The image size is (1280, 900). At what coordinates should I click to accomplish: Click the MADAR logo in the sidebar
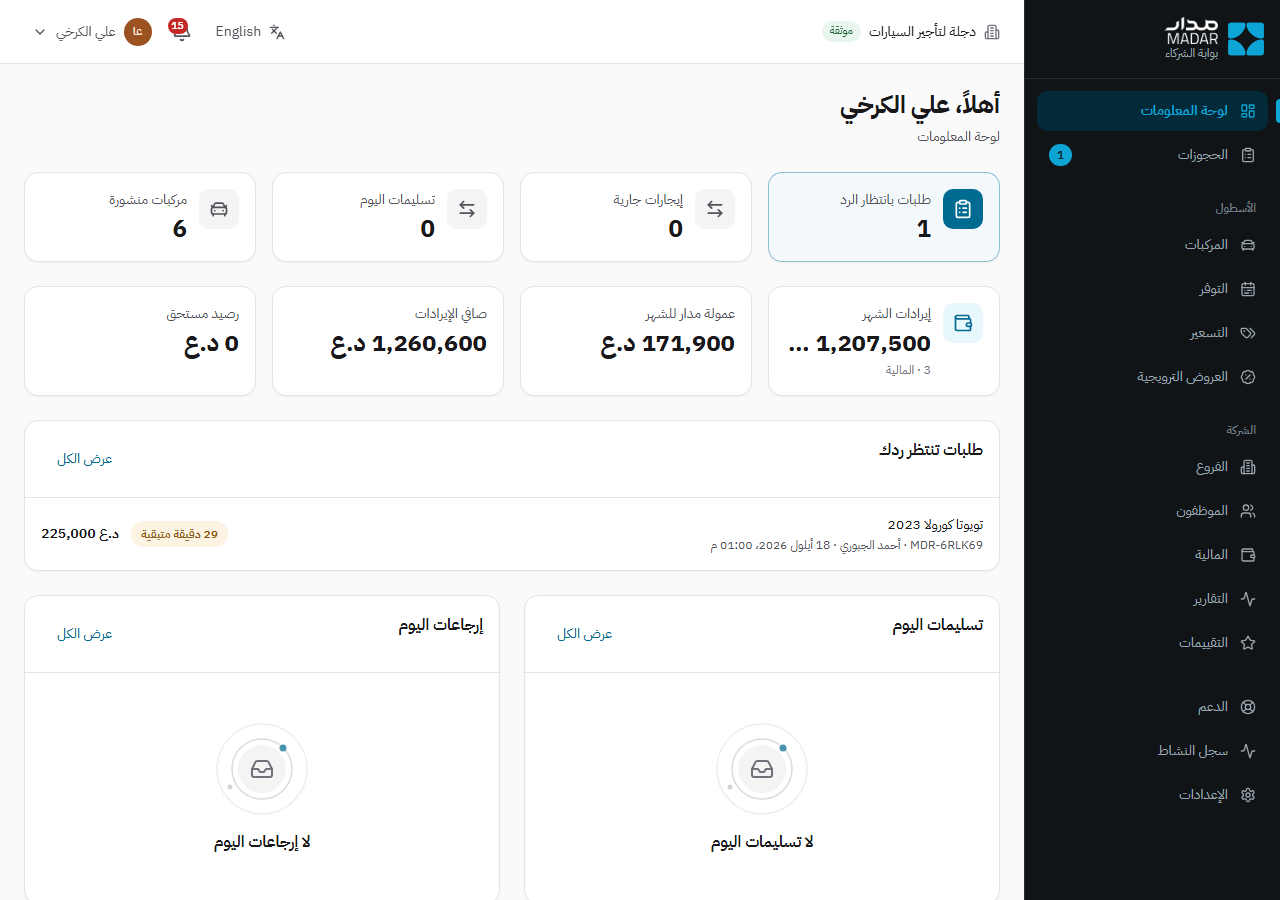point(1215,39)
